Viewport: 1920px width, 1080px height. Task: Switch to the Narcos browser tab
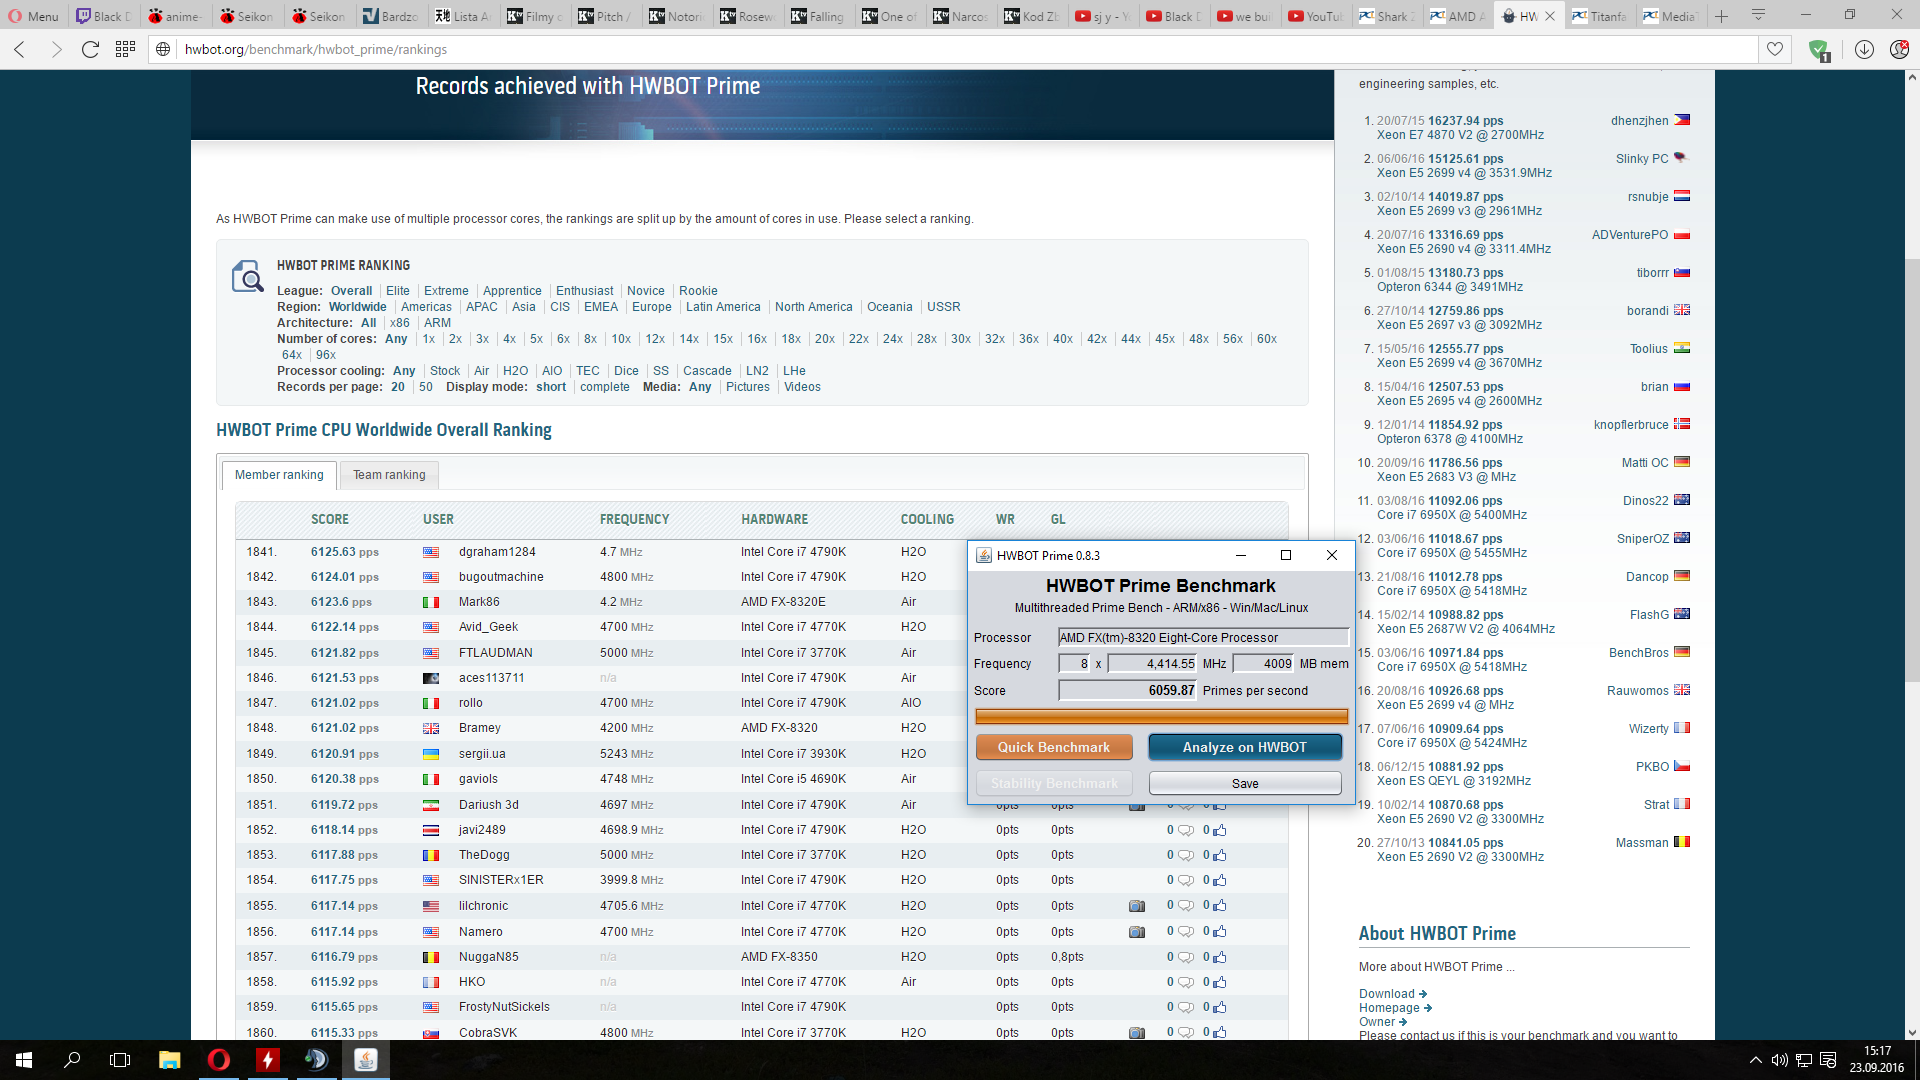click(960, 16)
